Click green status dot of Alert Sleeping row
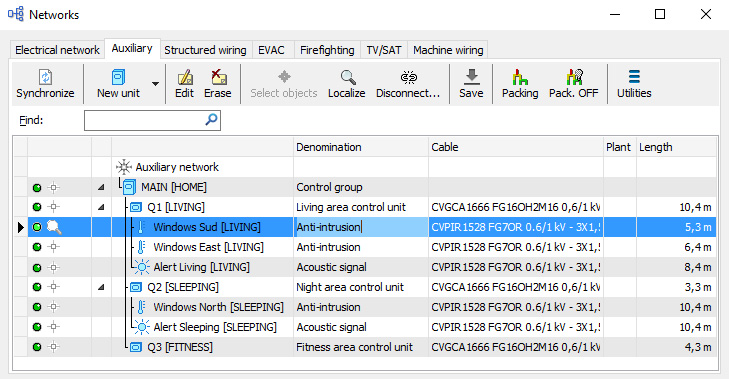Viewport: 729px width, 379px height. 37,327
